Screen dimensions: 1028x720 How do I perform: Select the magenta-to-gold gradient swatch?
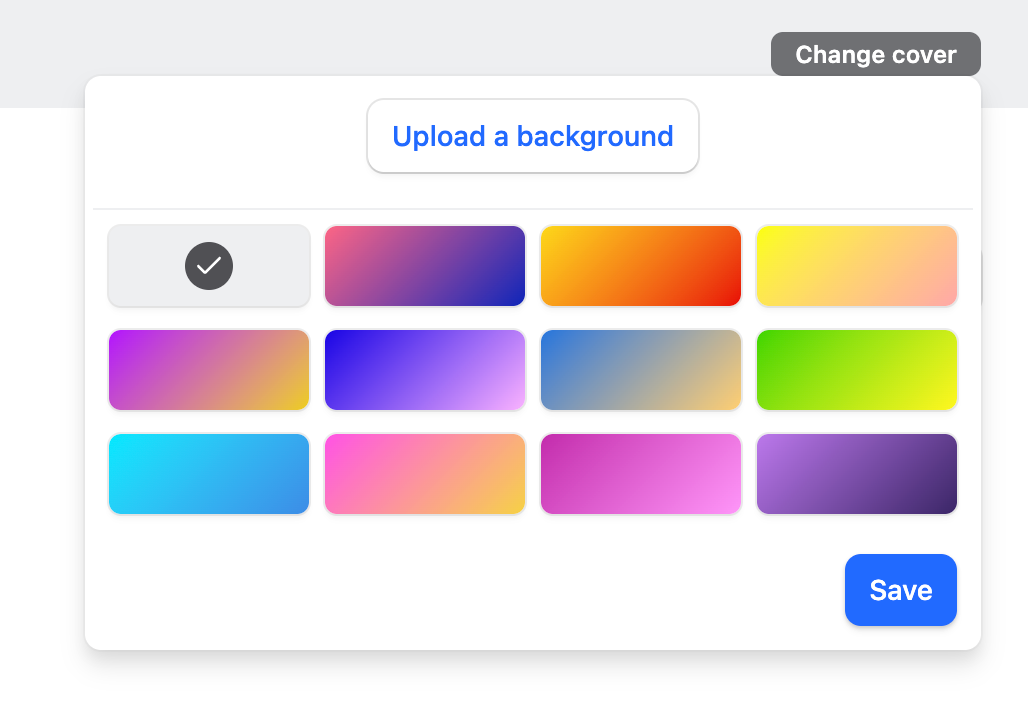208,369
